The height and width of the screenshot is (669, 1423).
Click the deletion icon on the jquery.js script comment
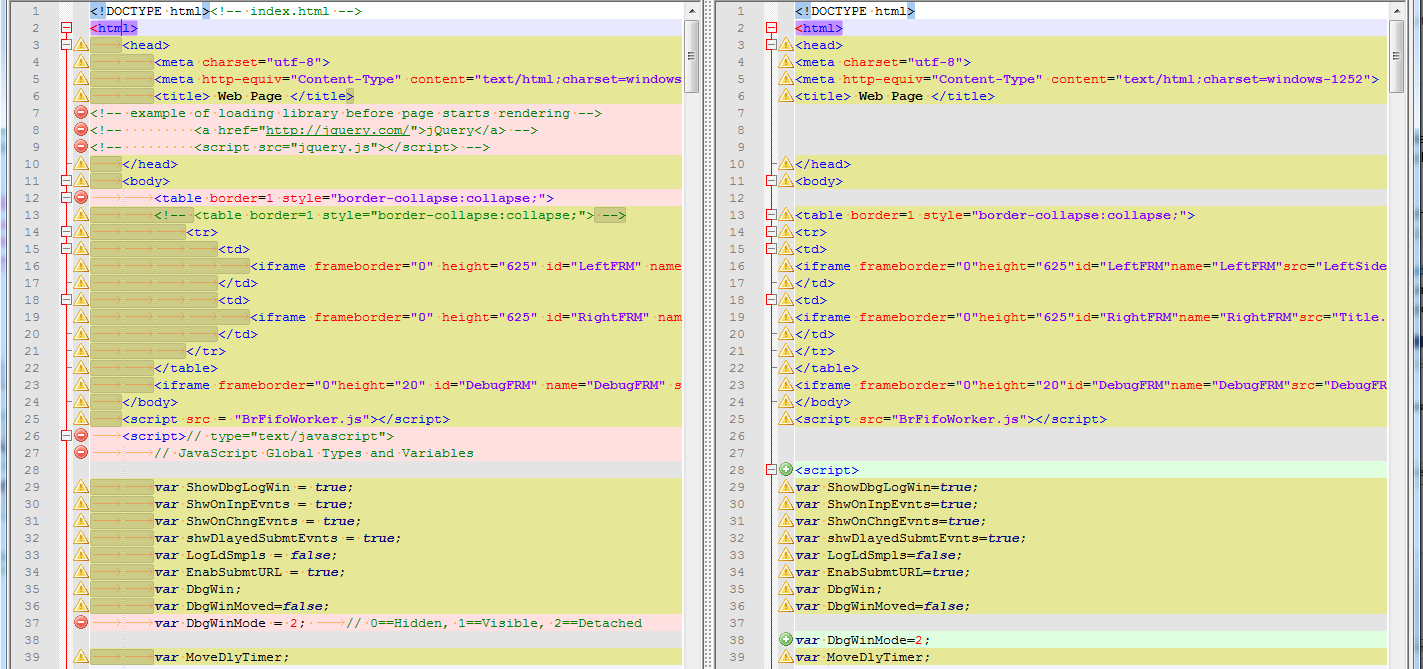pos(82,146)
